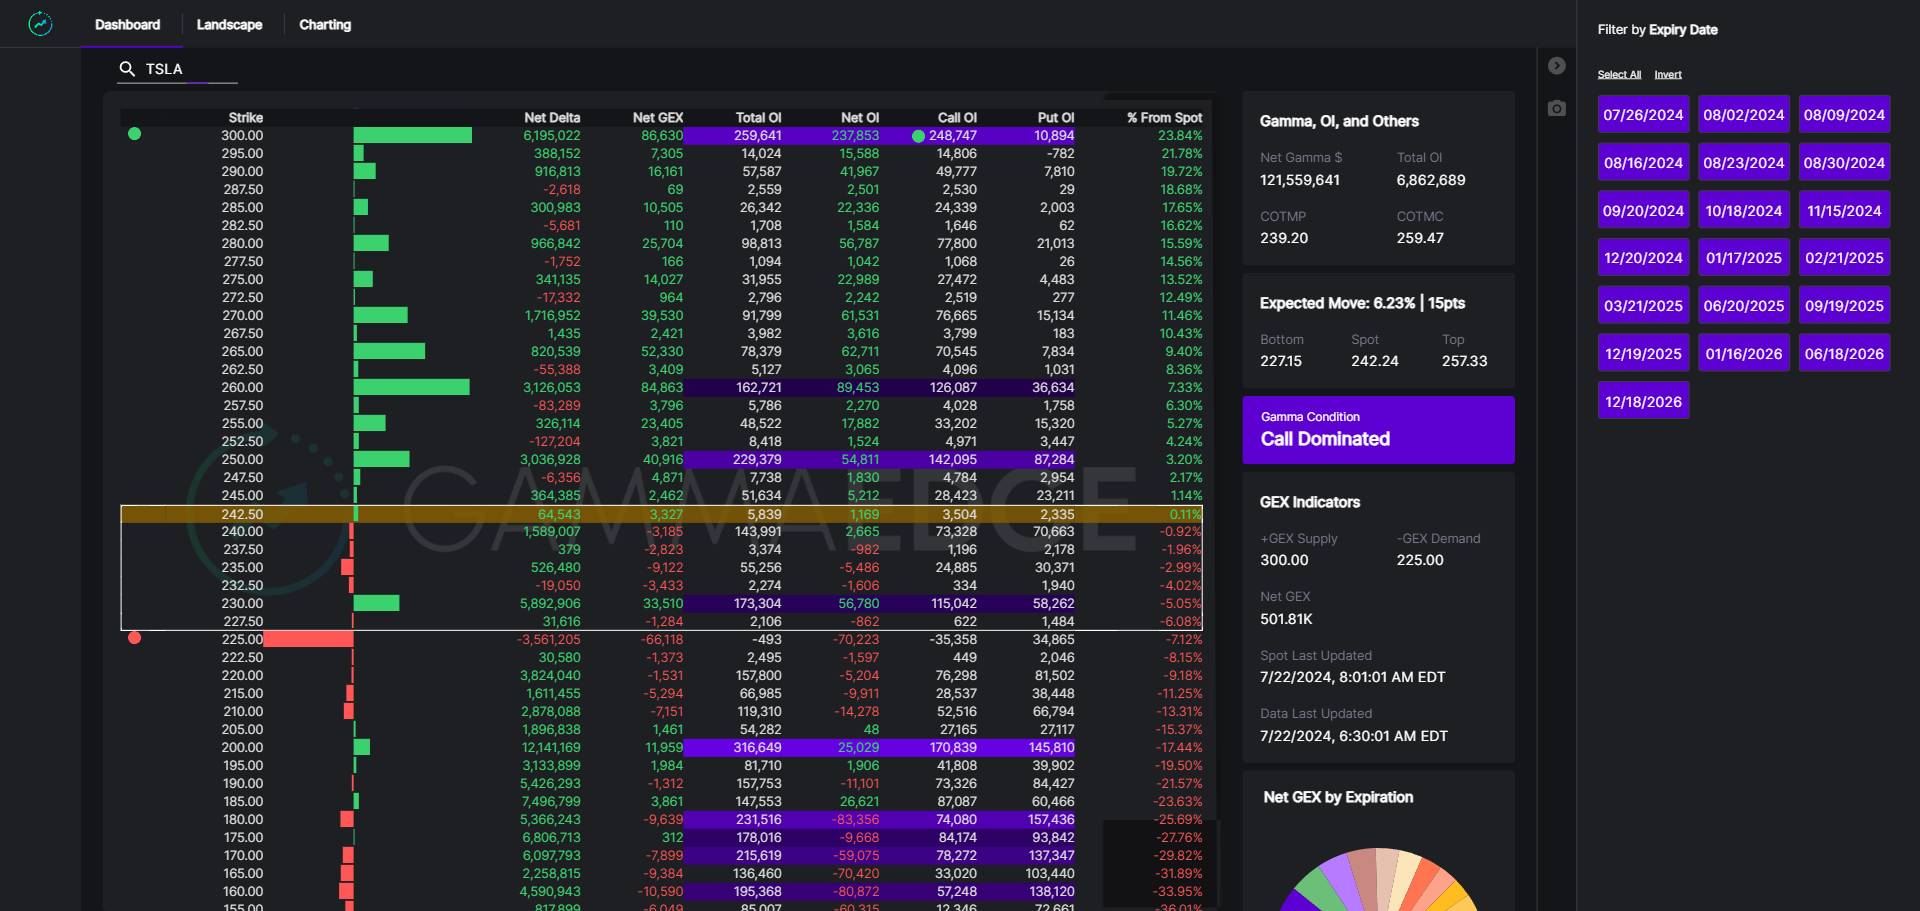
Task: Click the -GEX Demand value 225.00
Action: pyautogui.click(x=1420, y=560)
